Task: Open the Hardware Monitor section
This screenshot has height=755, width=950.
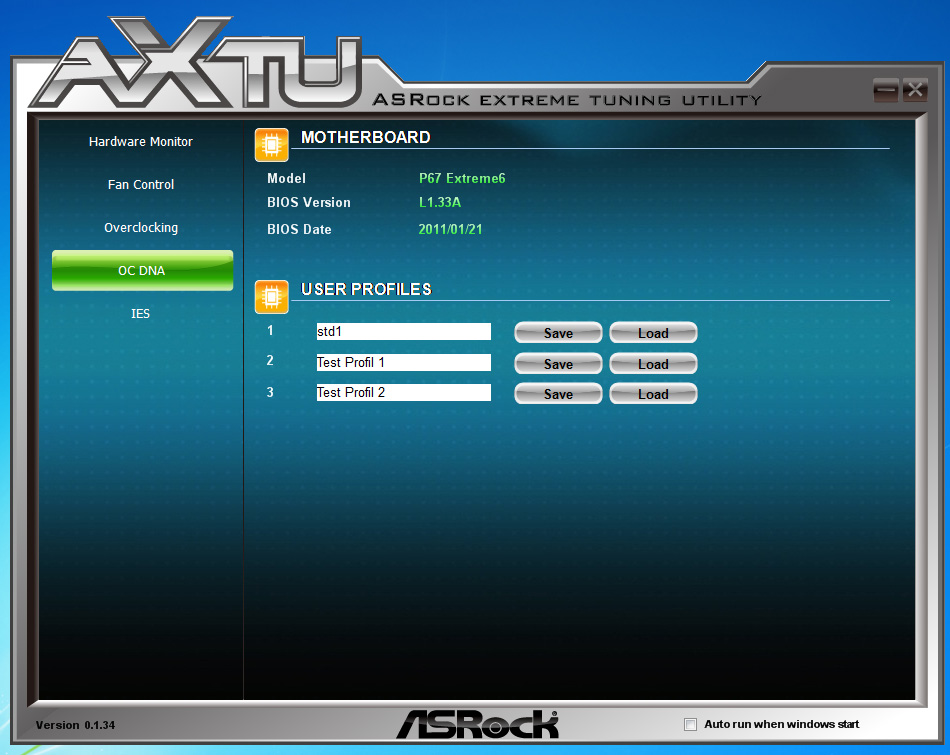Action: [x=141, y=141]
